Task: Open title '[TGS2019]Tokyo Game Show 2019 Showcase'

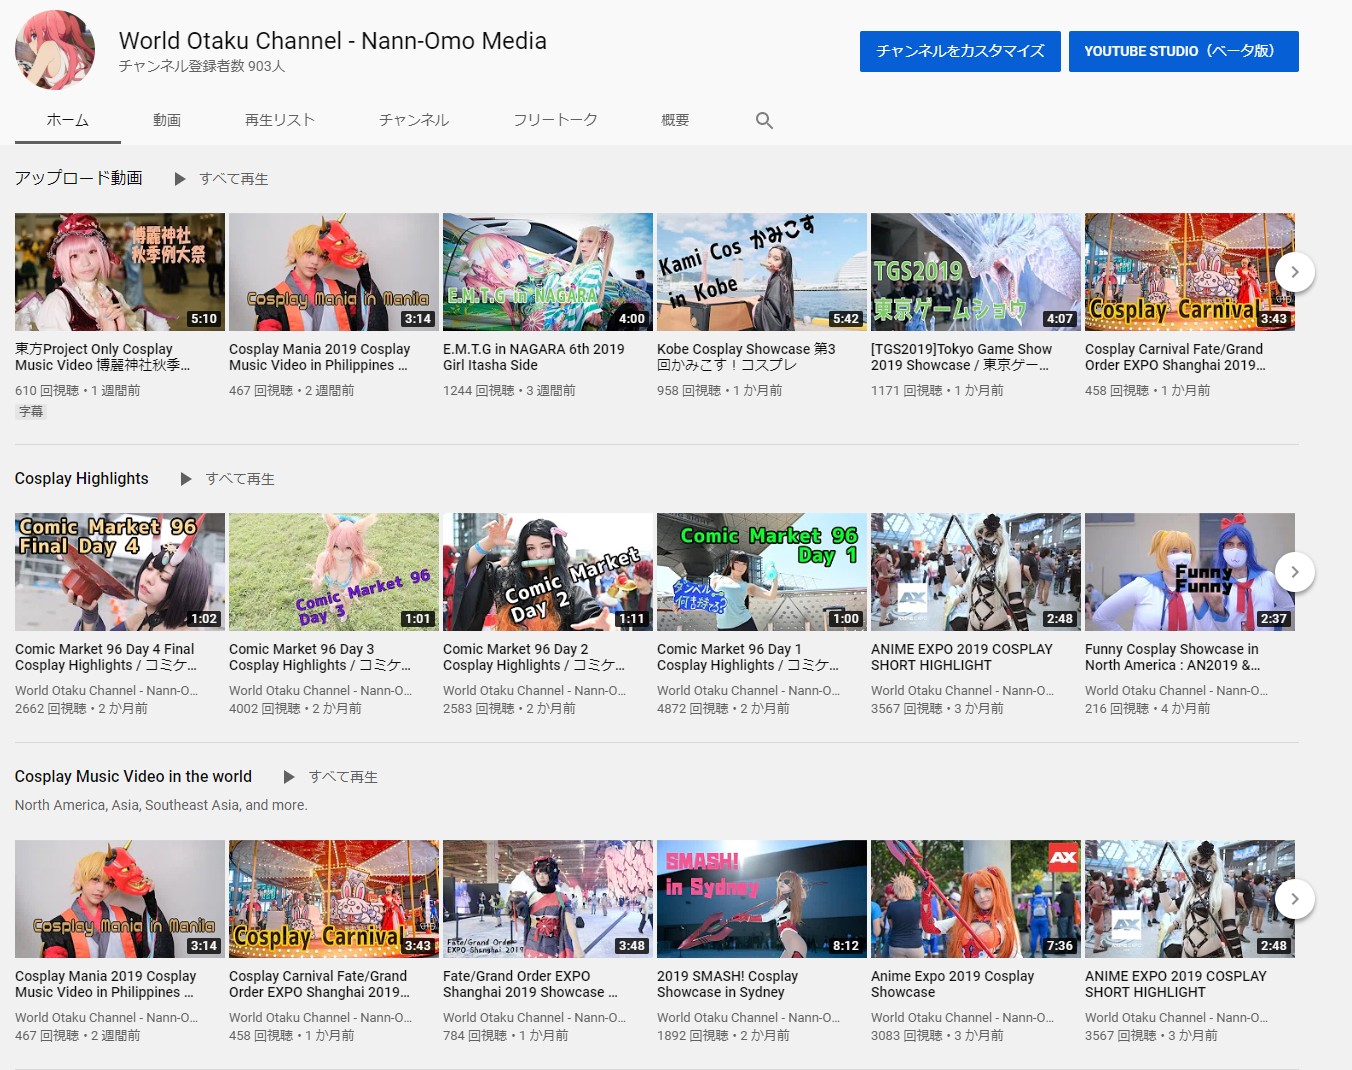Action: [x=962, y=357]
